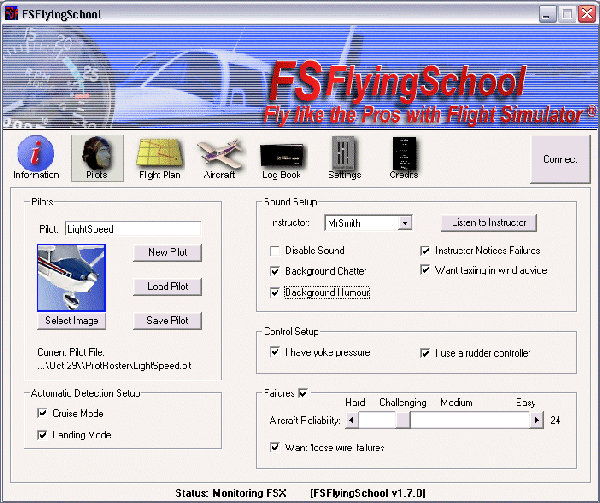Toggle Want taxiing in wind advice

tap(425, 270)
